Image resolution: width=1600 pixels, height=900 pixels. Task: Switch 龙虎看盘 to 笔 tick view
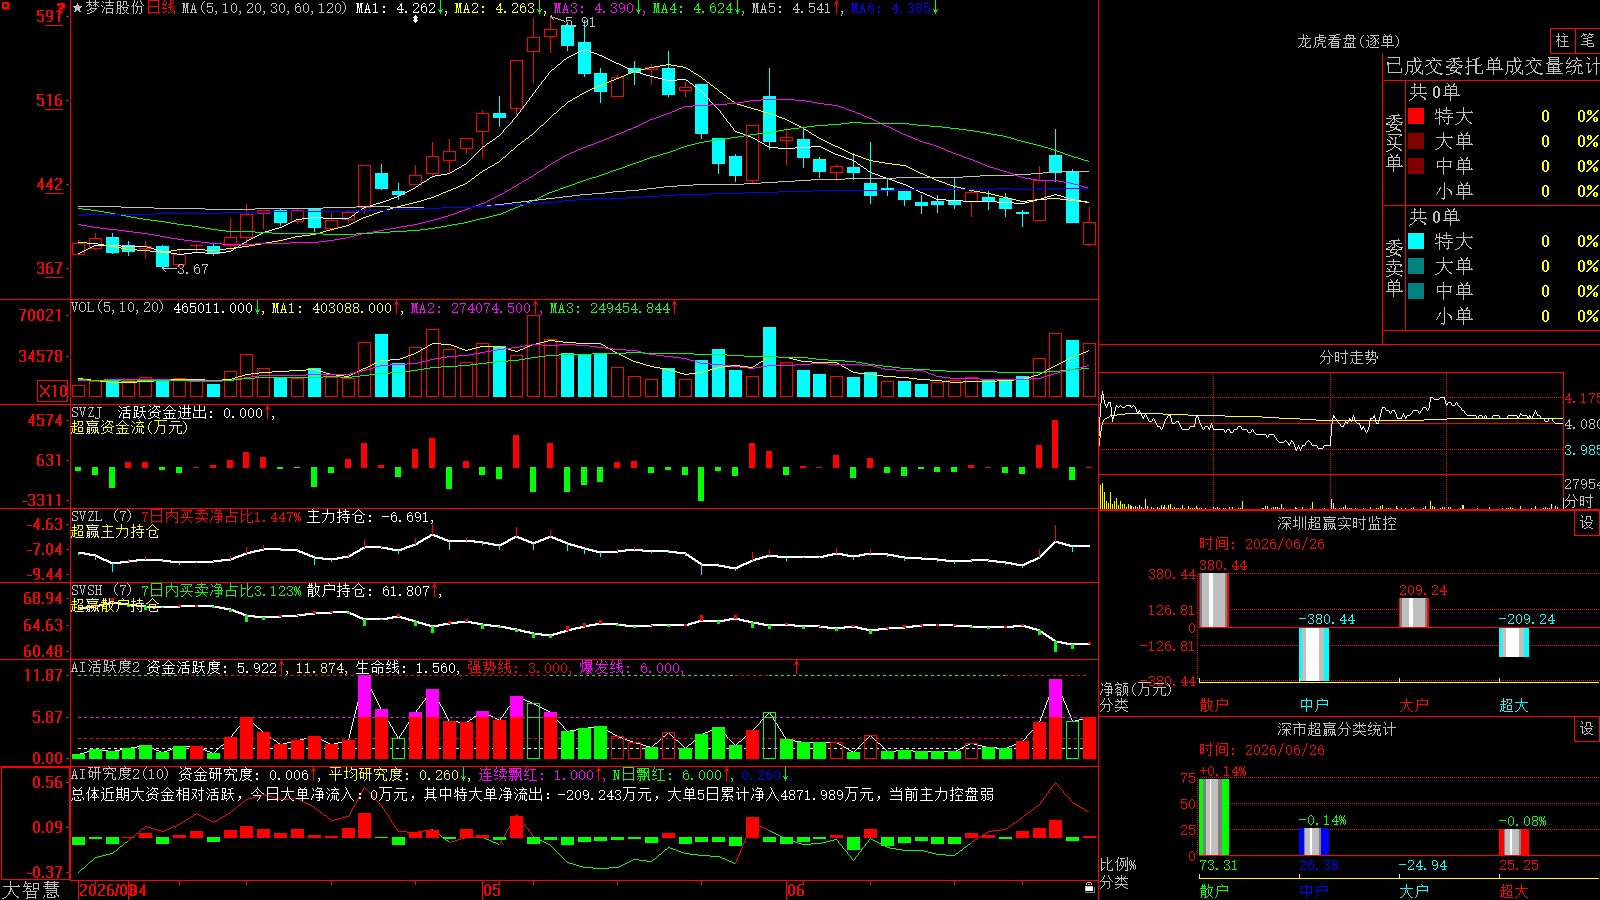1588,40
